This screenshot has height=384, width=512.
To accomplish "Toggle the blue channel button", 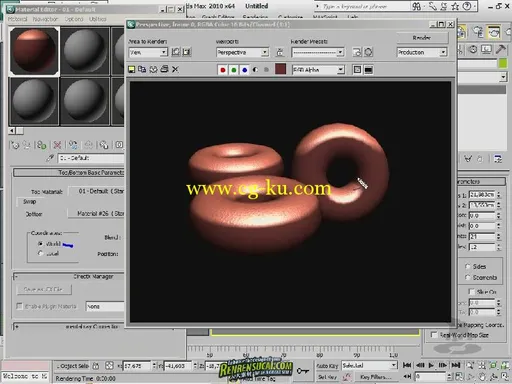I will tap(245, 70).
